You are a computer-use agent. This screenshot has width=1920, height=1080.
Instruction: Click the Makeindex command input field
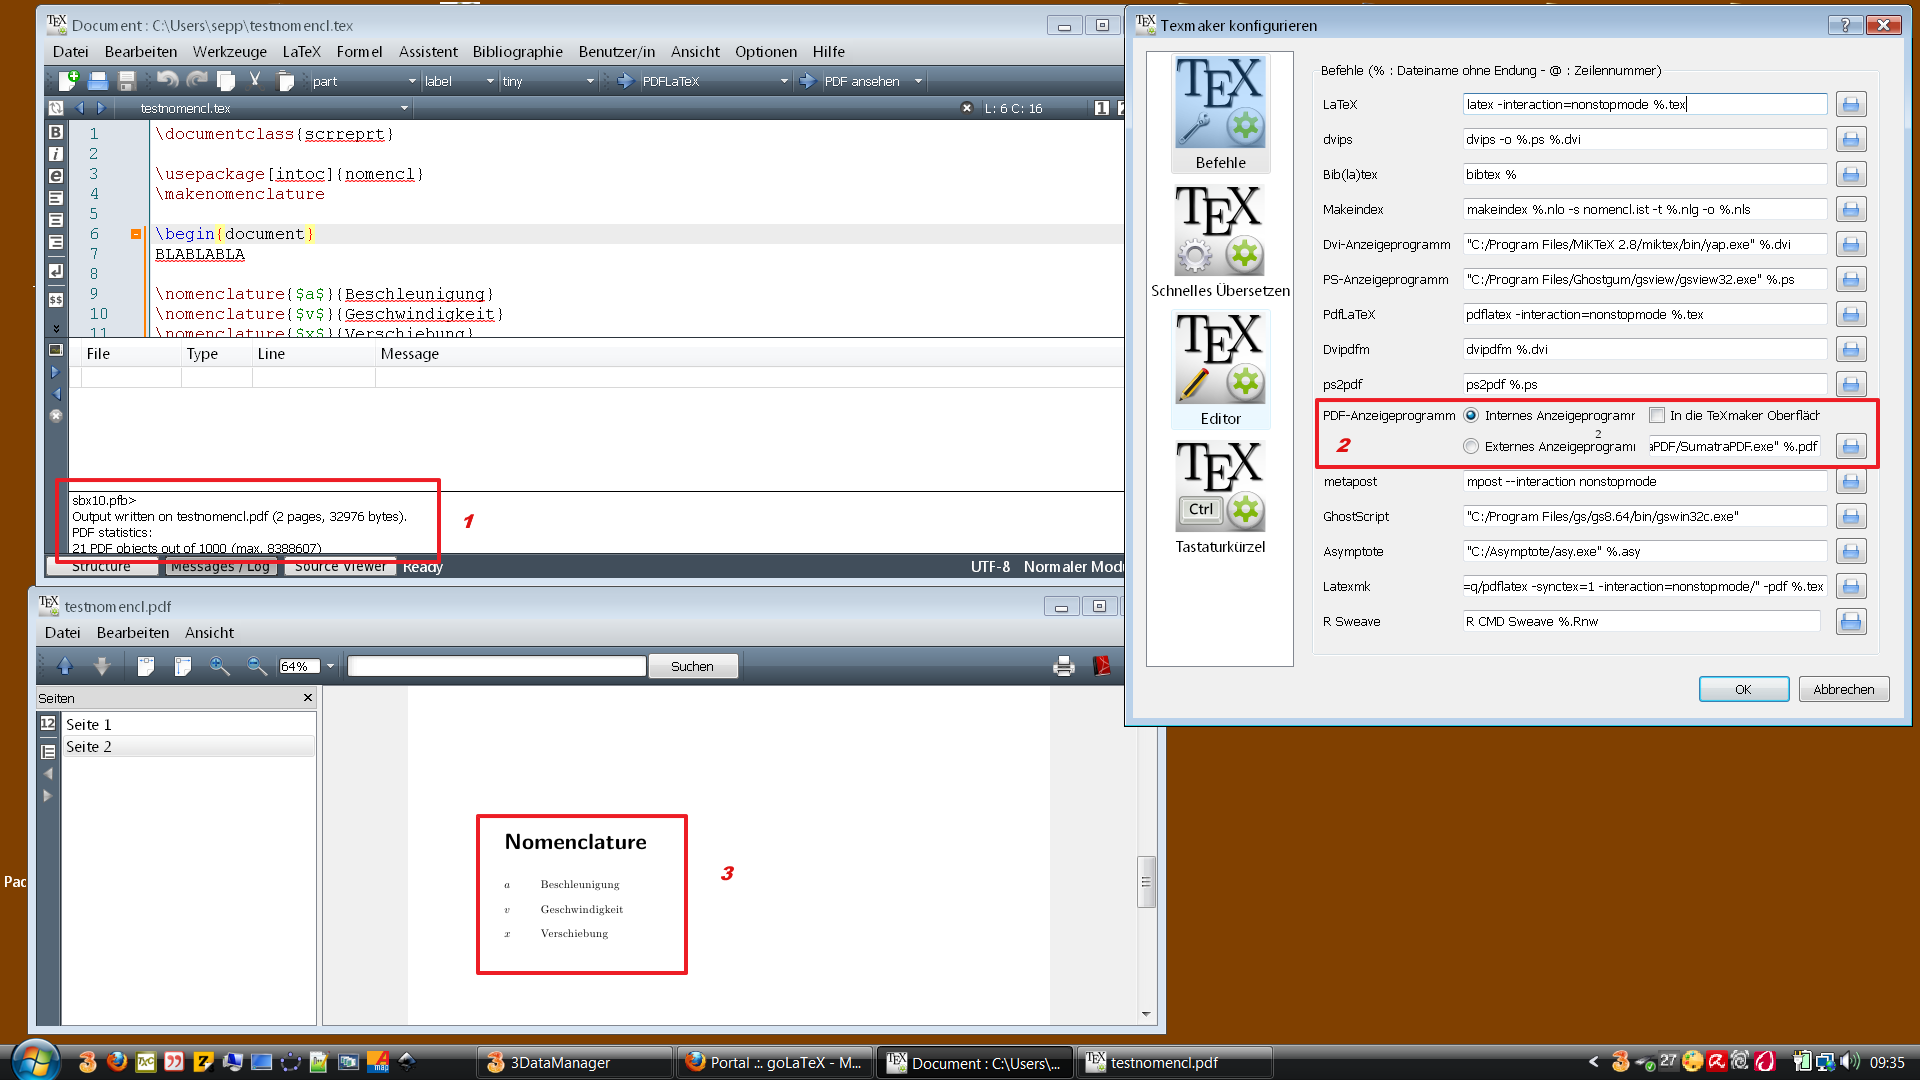point(1645,209)
